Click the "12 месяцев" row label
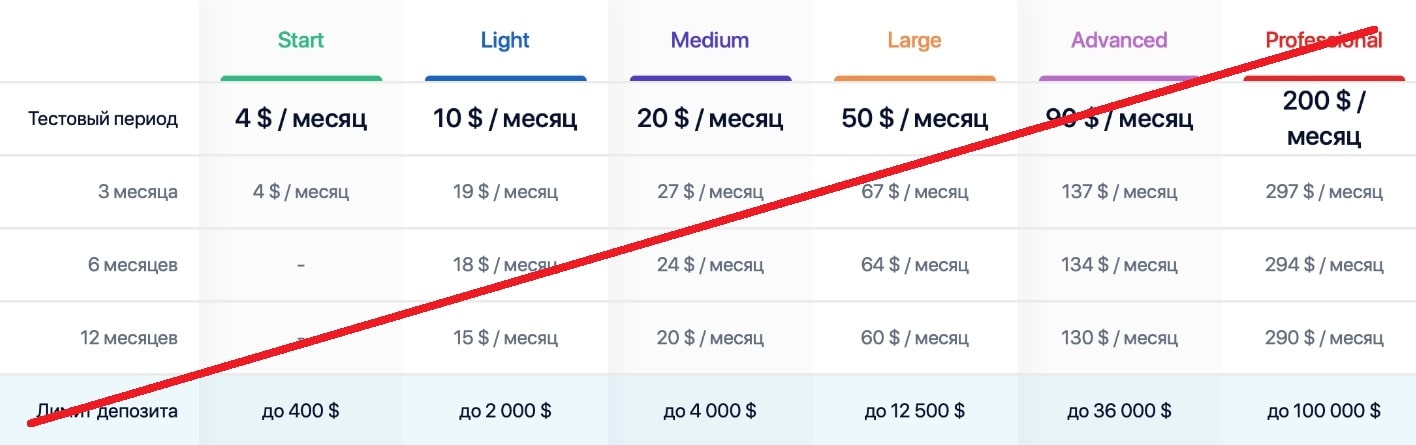Image resolution: width=1416 pixels, height=445 pixels. click(129, 338)
